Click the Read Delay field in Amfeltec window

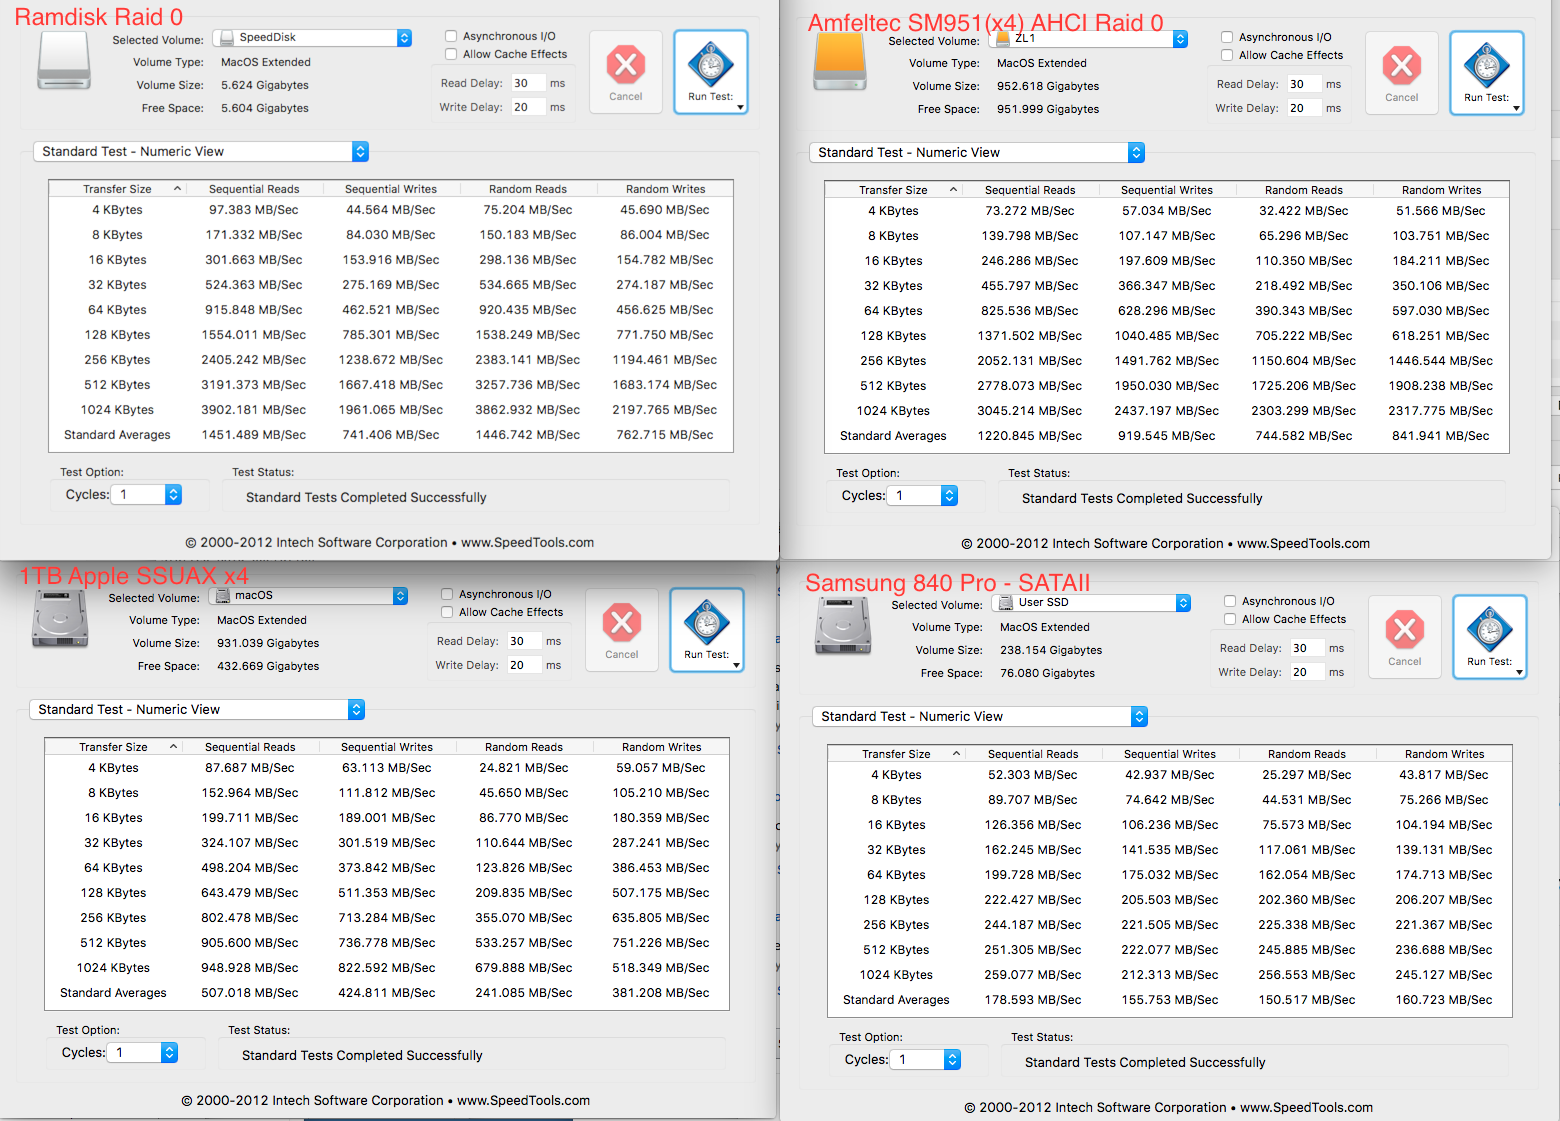point(1303,84)
